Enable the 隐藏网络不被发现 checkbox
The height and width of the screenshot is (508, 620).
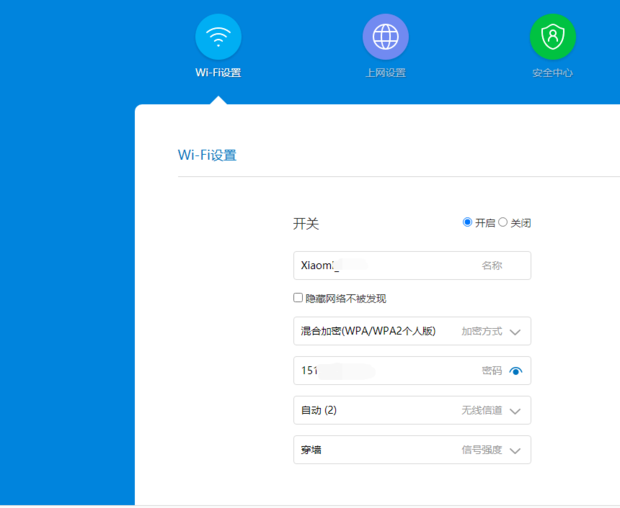298,297
